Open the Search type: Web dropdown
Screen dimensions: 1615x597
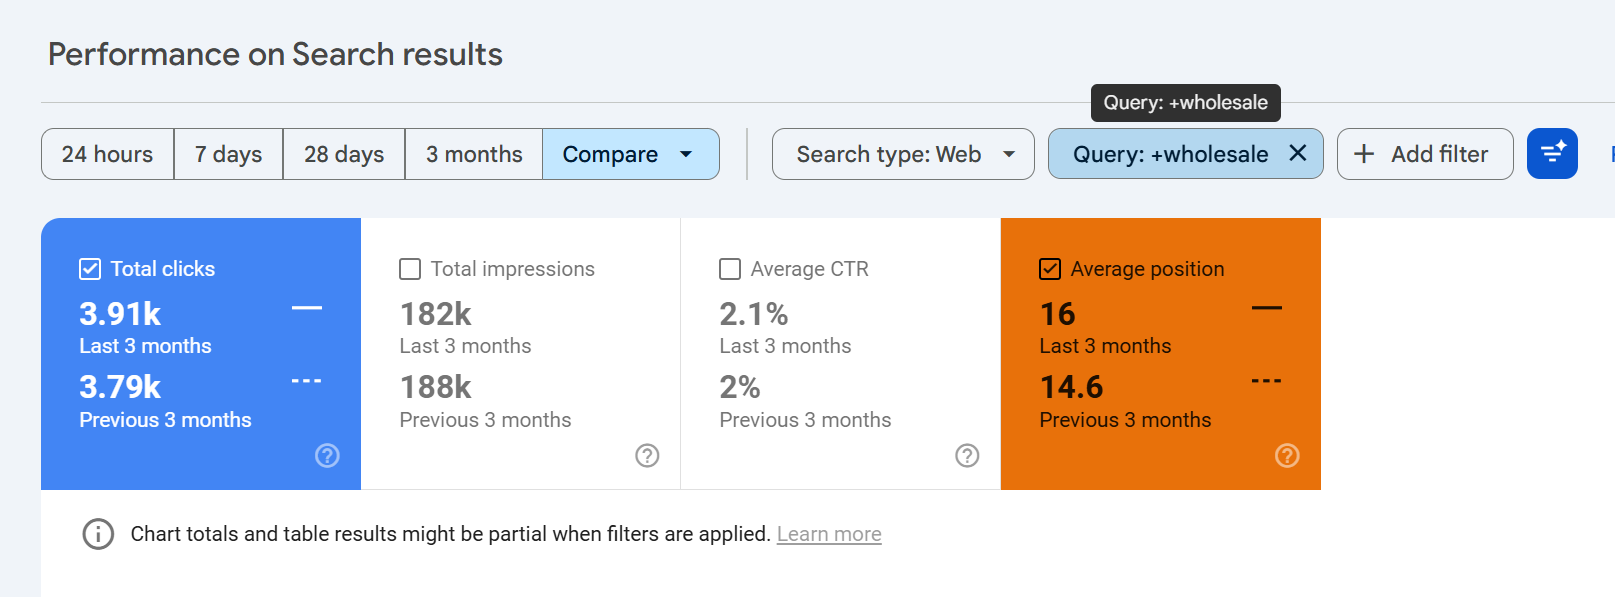tap(902, 154)
